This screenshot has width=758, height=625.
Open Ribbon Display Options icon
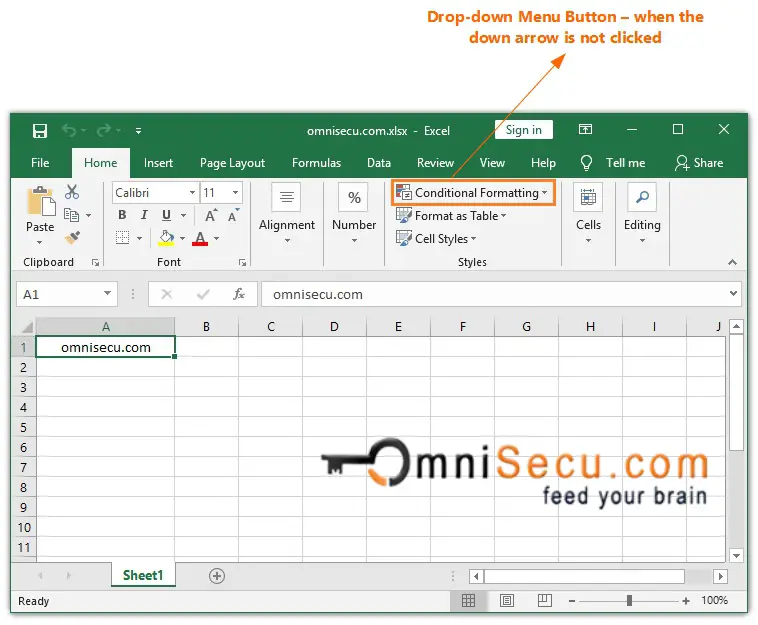(585, 130)
